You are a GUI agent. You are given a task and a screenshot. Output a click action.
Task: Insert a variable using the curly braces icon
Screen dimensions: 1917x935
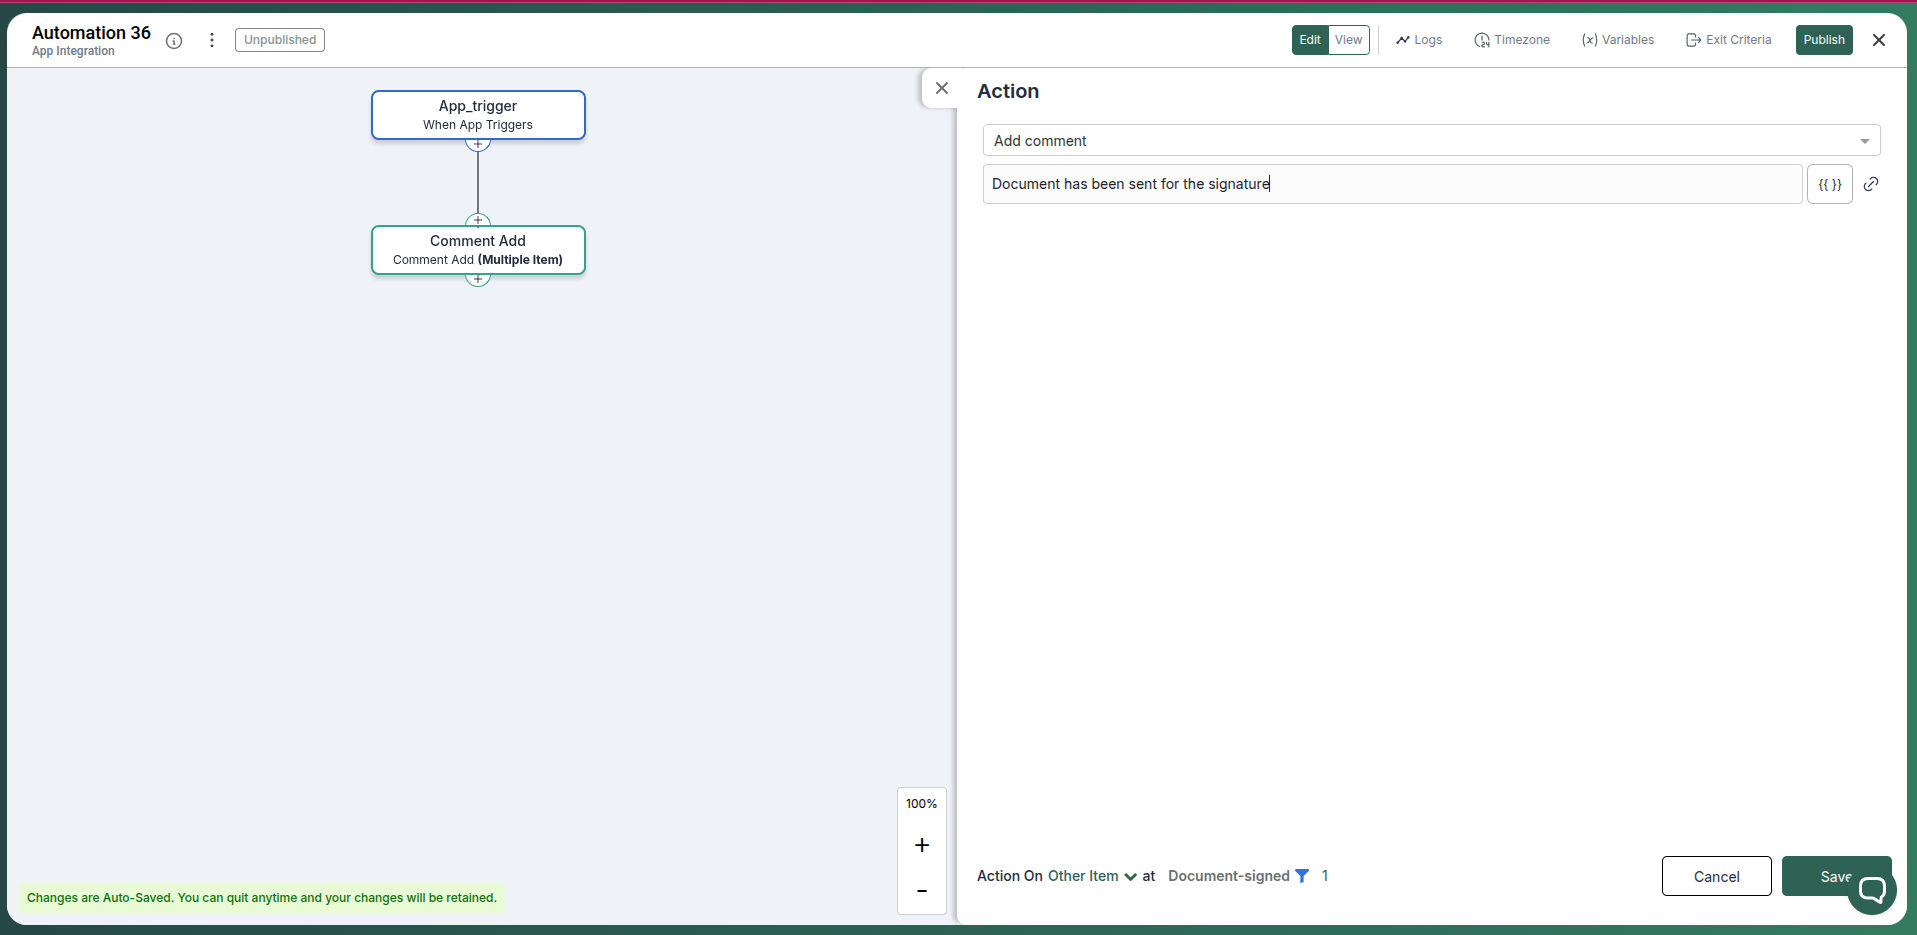[1830, 184]
